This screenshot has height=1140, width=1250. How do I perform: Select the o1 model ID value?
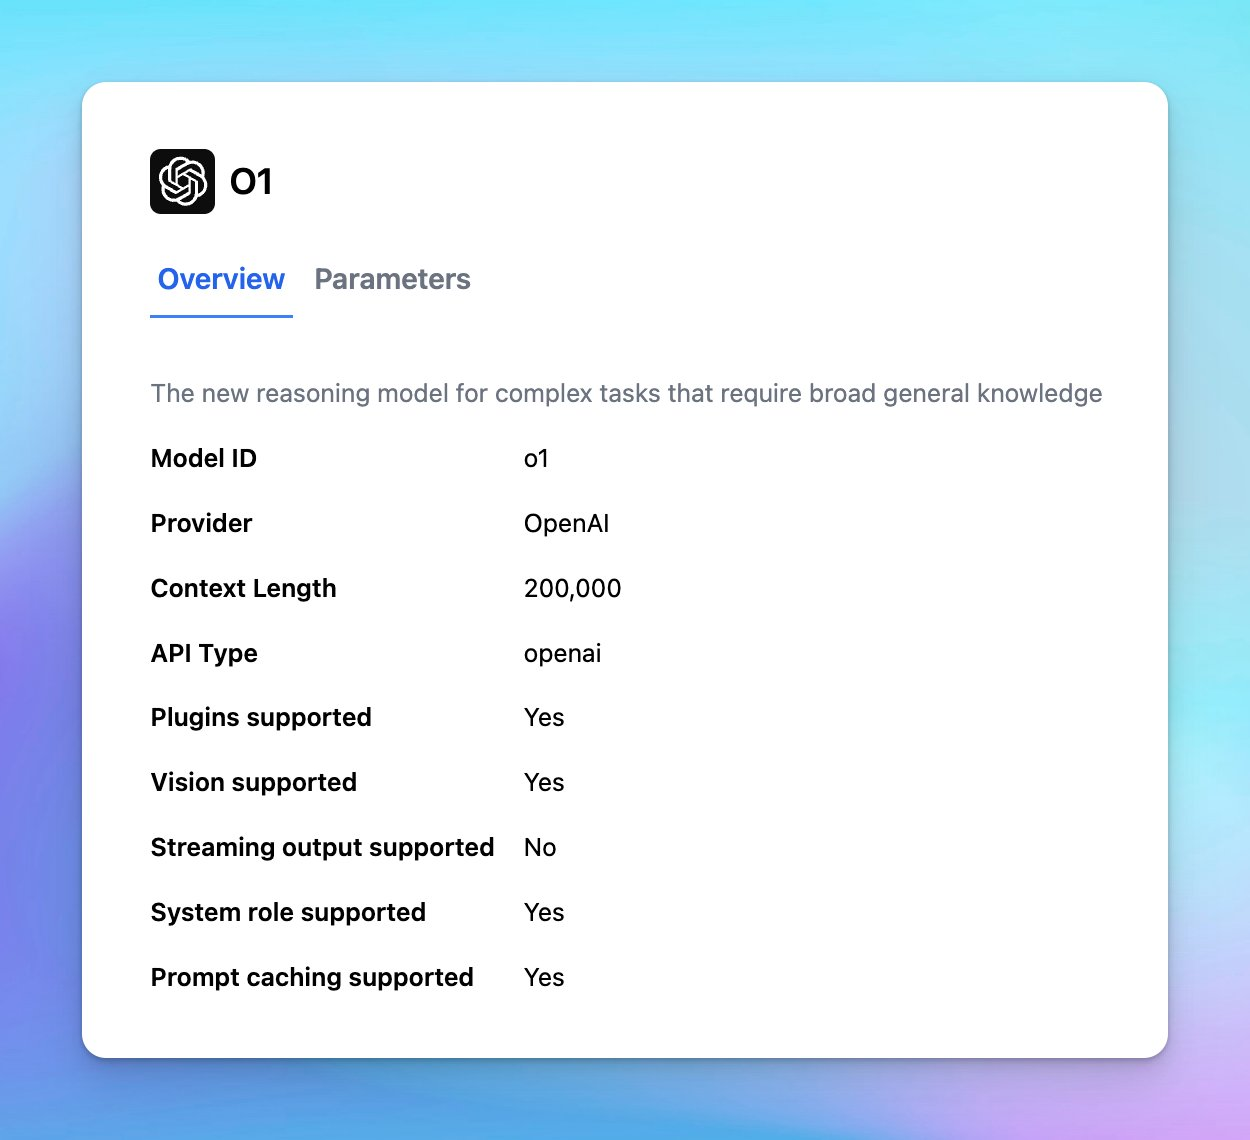pyautogui.click(x=536, y=458)
